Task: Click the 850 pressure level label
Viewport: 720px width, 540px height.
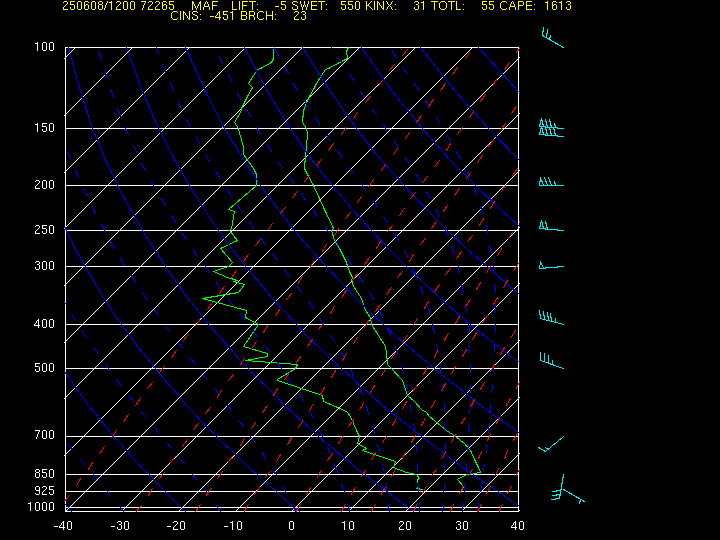Action: pyautogui.click(x=44, y=473)
